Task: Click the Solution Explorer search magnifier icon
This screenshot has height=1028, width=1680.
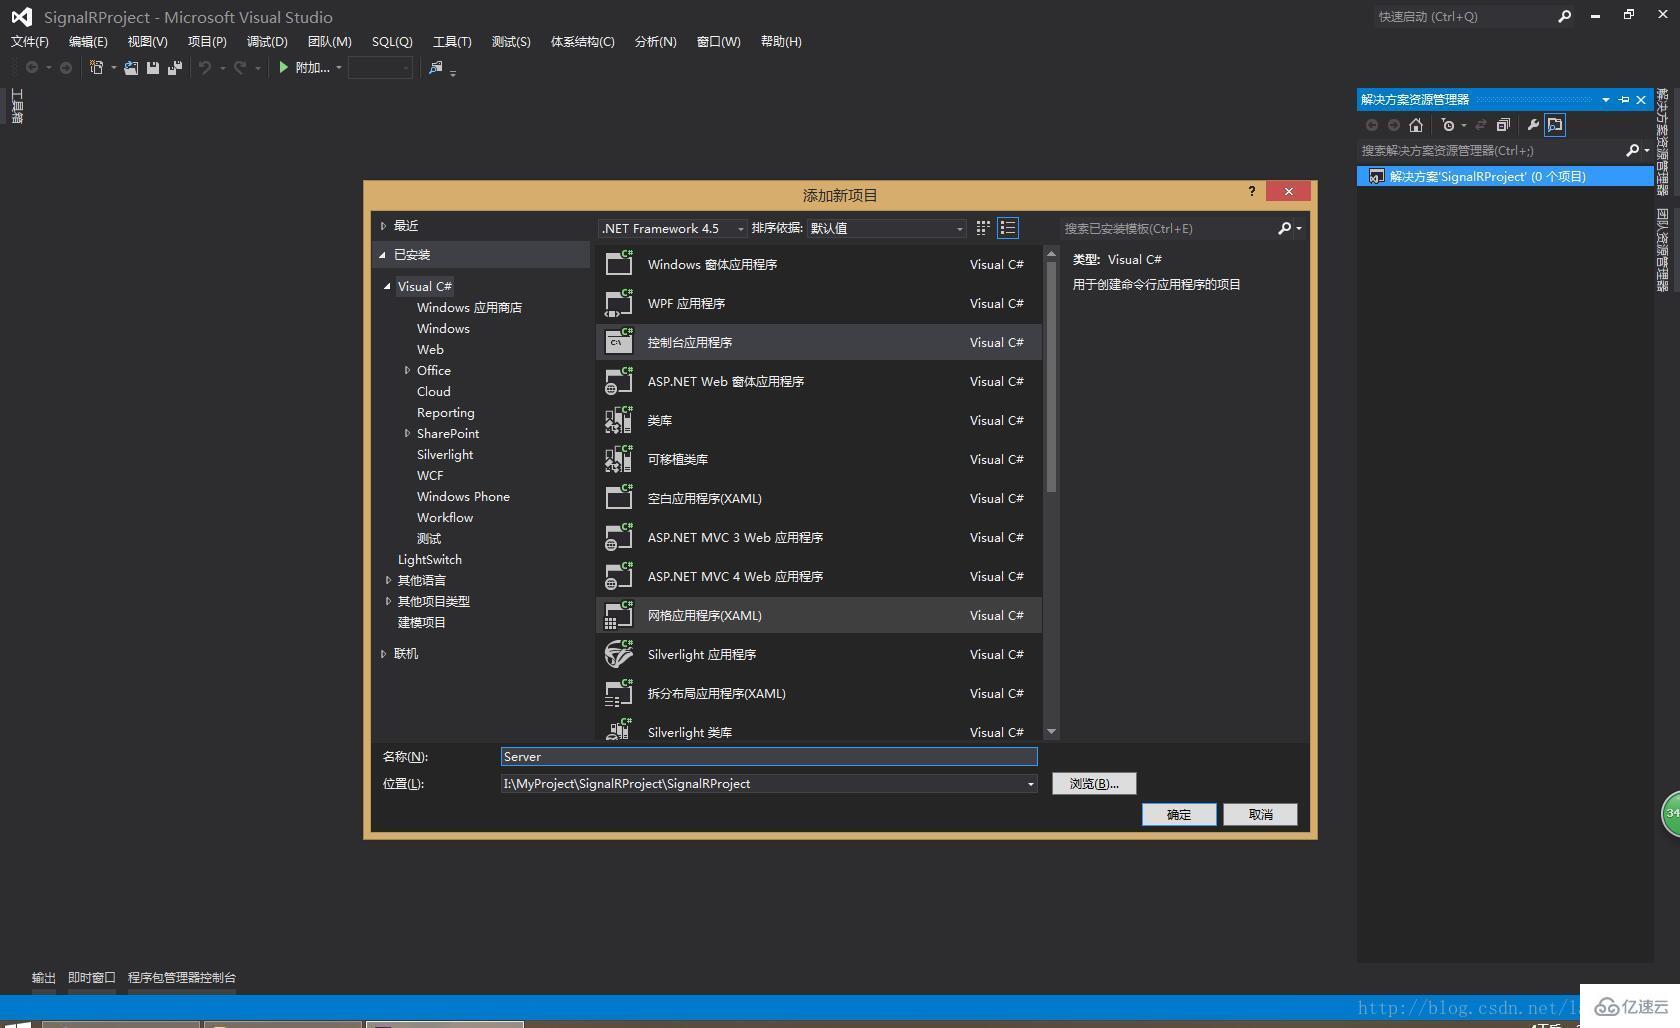Action: (1633, 150)
